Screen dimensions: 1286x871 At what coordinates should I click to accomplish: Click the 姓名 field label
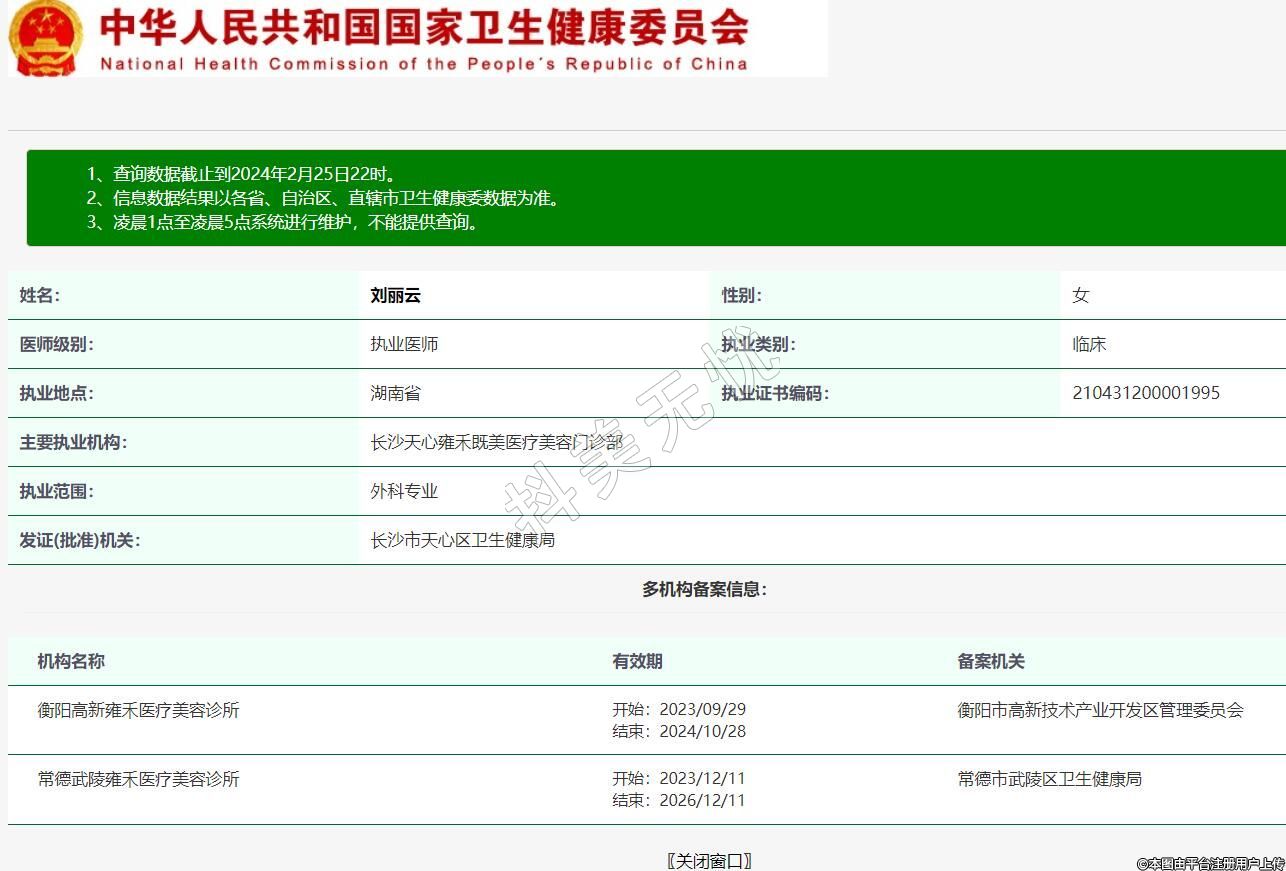(x=40, y=295)
